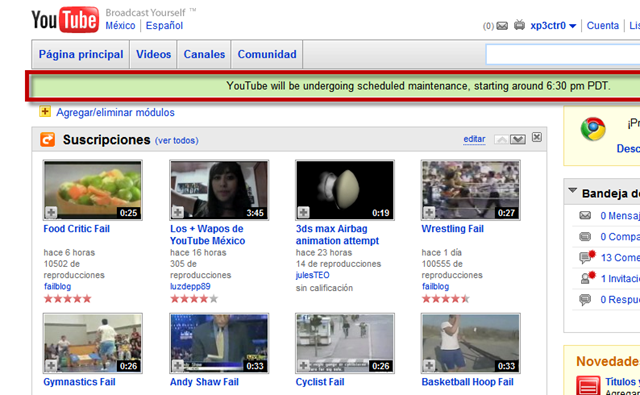Open the Cyclist Fail video thumbnail
Image resolution: width=640 pixels, height=395 pixels.
(x=345, y=343)
